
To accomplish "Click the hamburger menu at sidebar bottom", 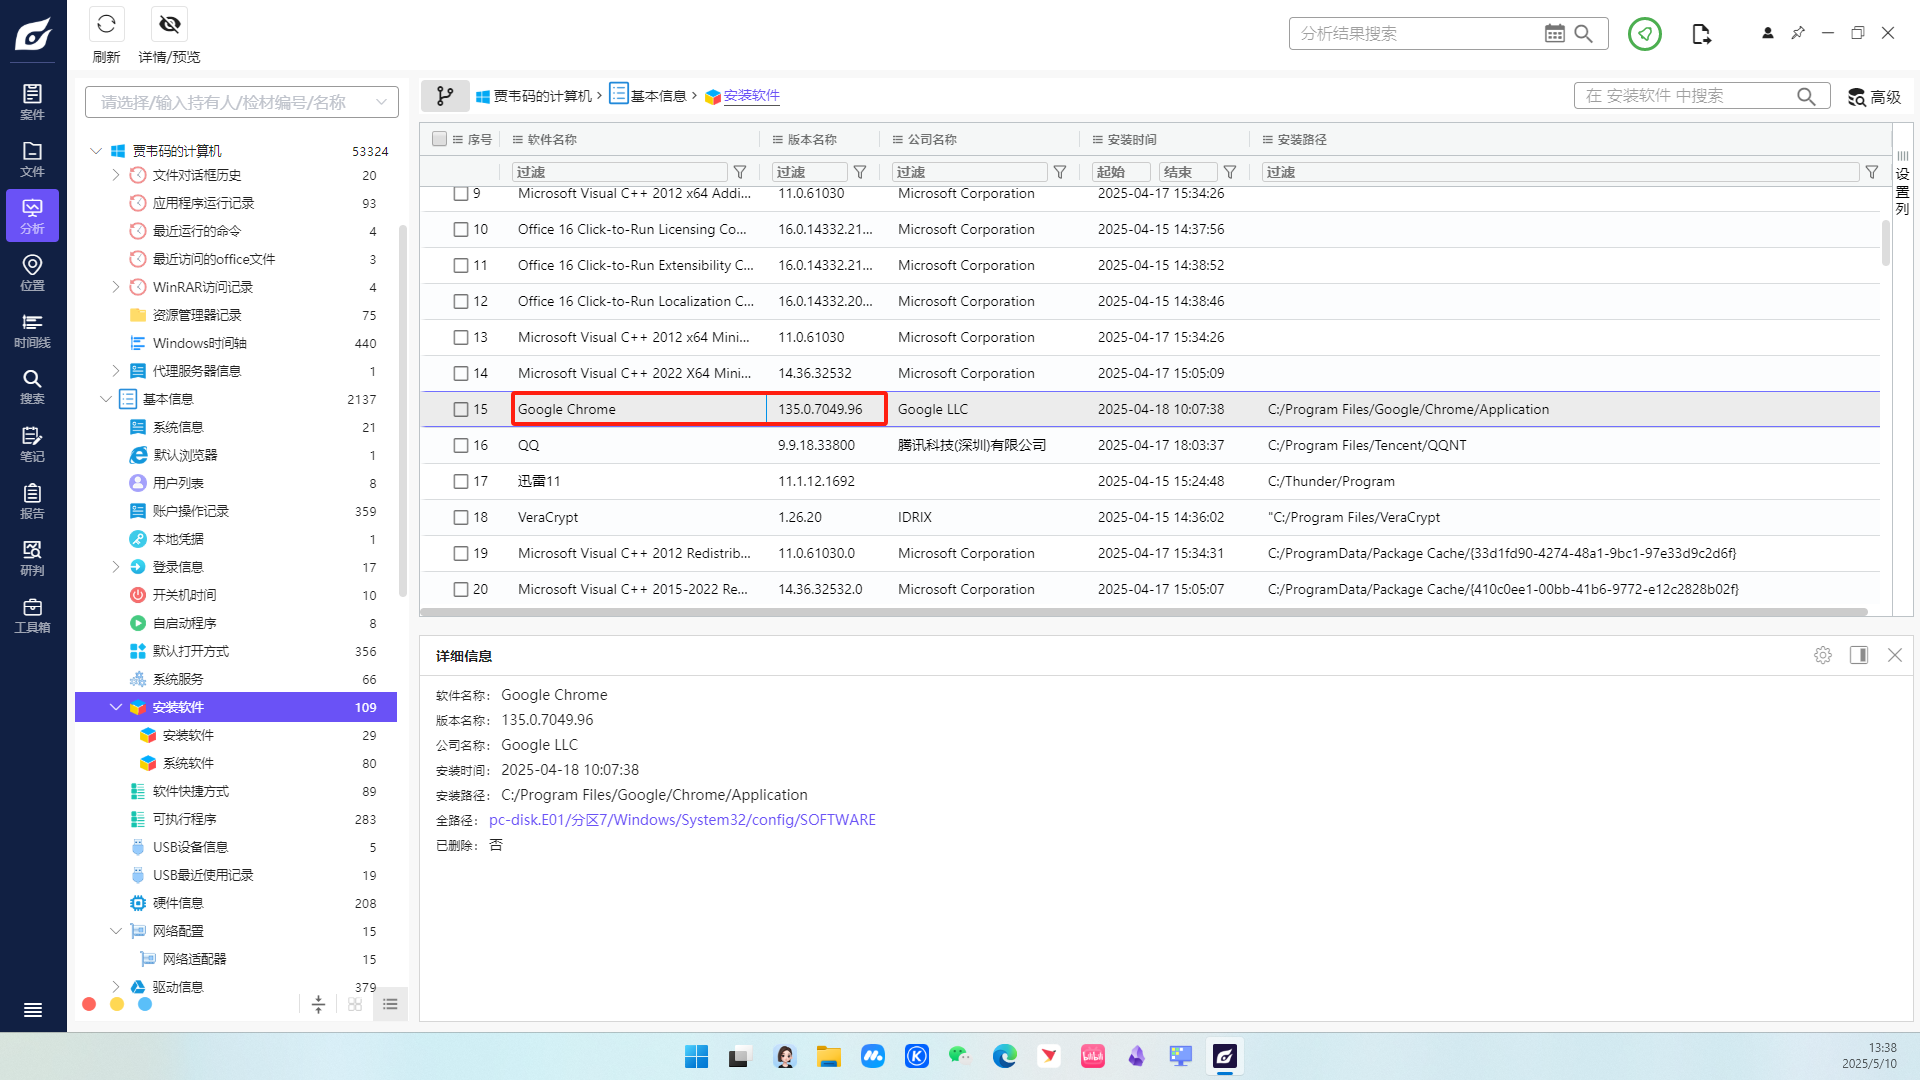I will click(x=33, y=1010).
